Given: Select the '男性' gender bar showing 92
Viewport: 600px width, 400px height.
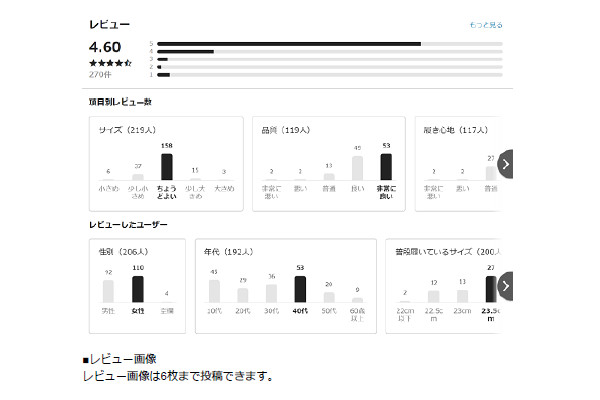Looking at the screenshot, I should pos(108,290).
